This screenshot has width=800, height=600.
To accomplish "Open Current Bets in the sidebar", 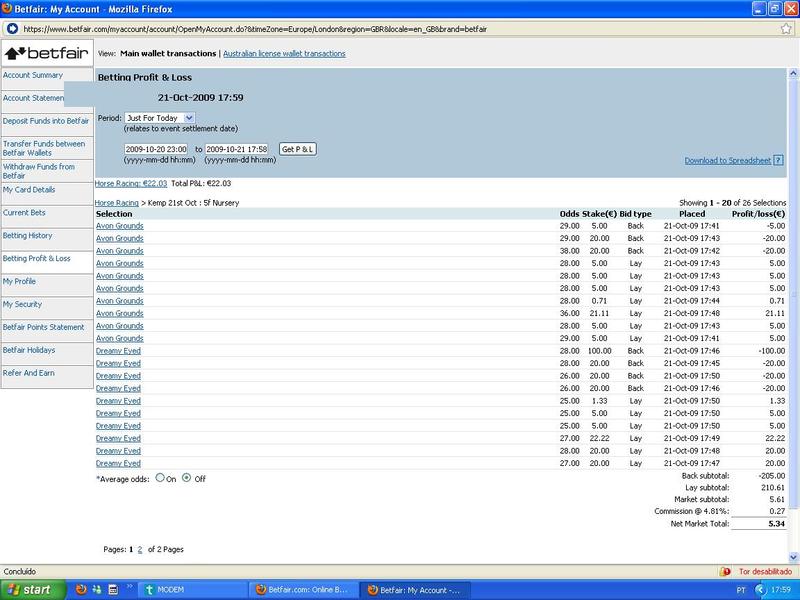I will [x=24, y=212].
